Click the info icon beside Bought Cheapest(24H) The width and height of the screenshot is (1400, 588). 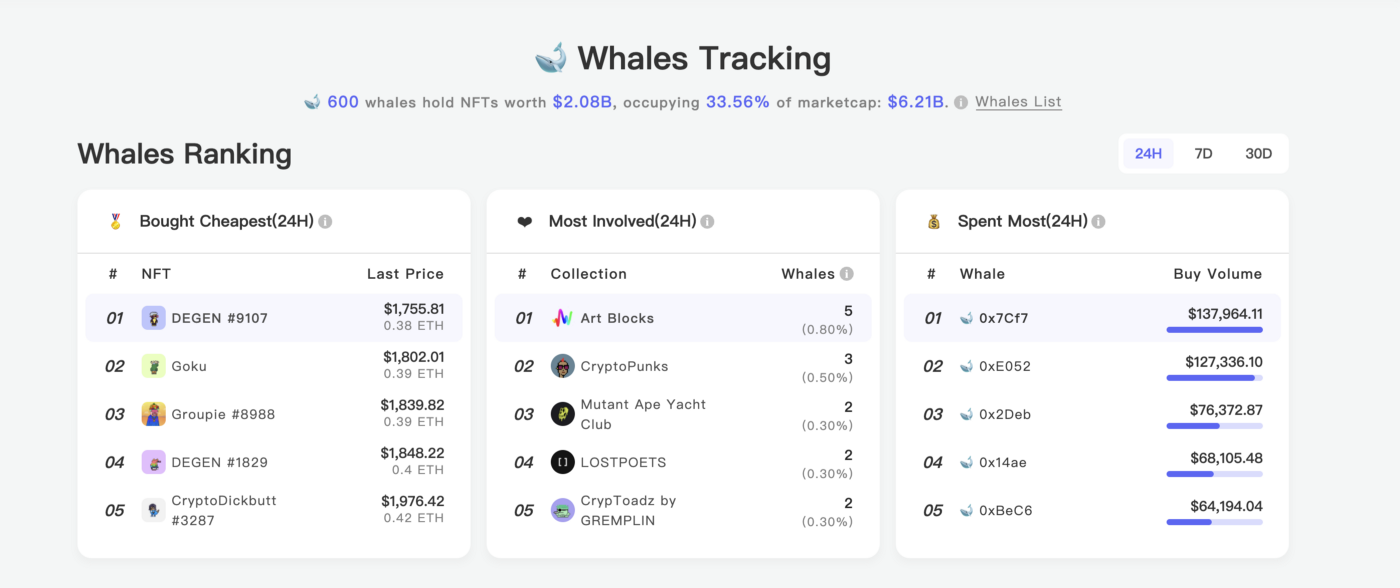(325, 221)
